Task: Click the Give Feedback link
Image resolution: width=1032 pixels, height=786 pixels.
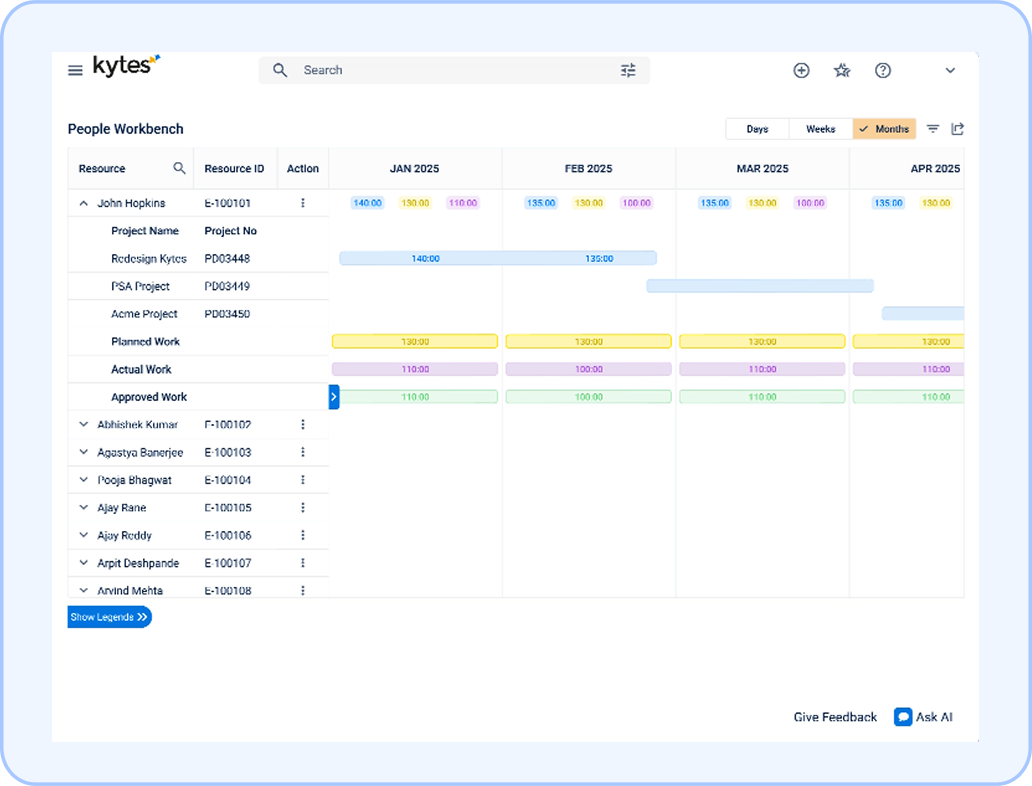Action: click(x=835, y=717)
